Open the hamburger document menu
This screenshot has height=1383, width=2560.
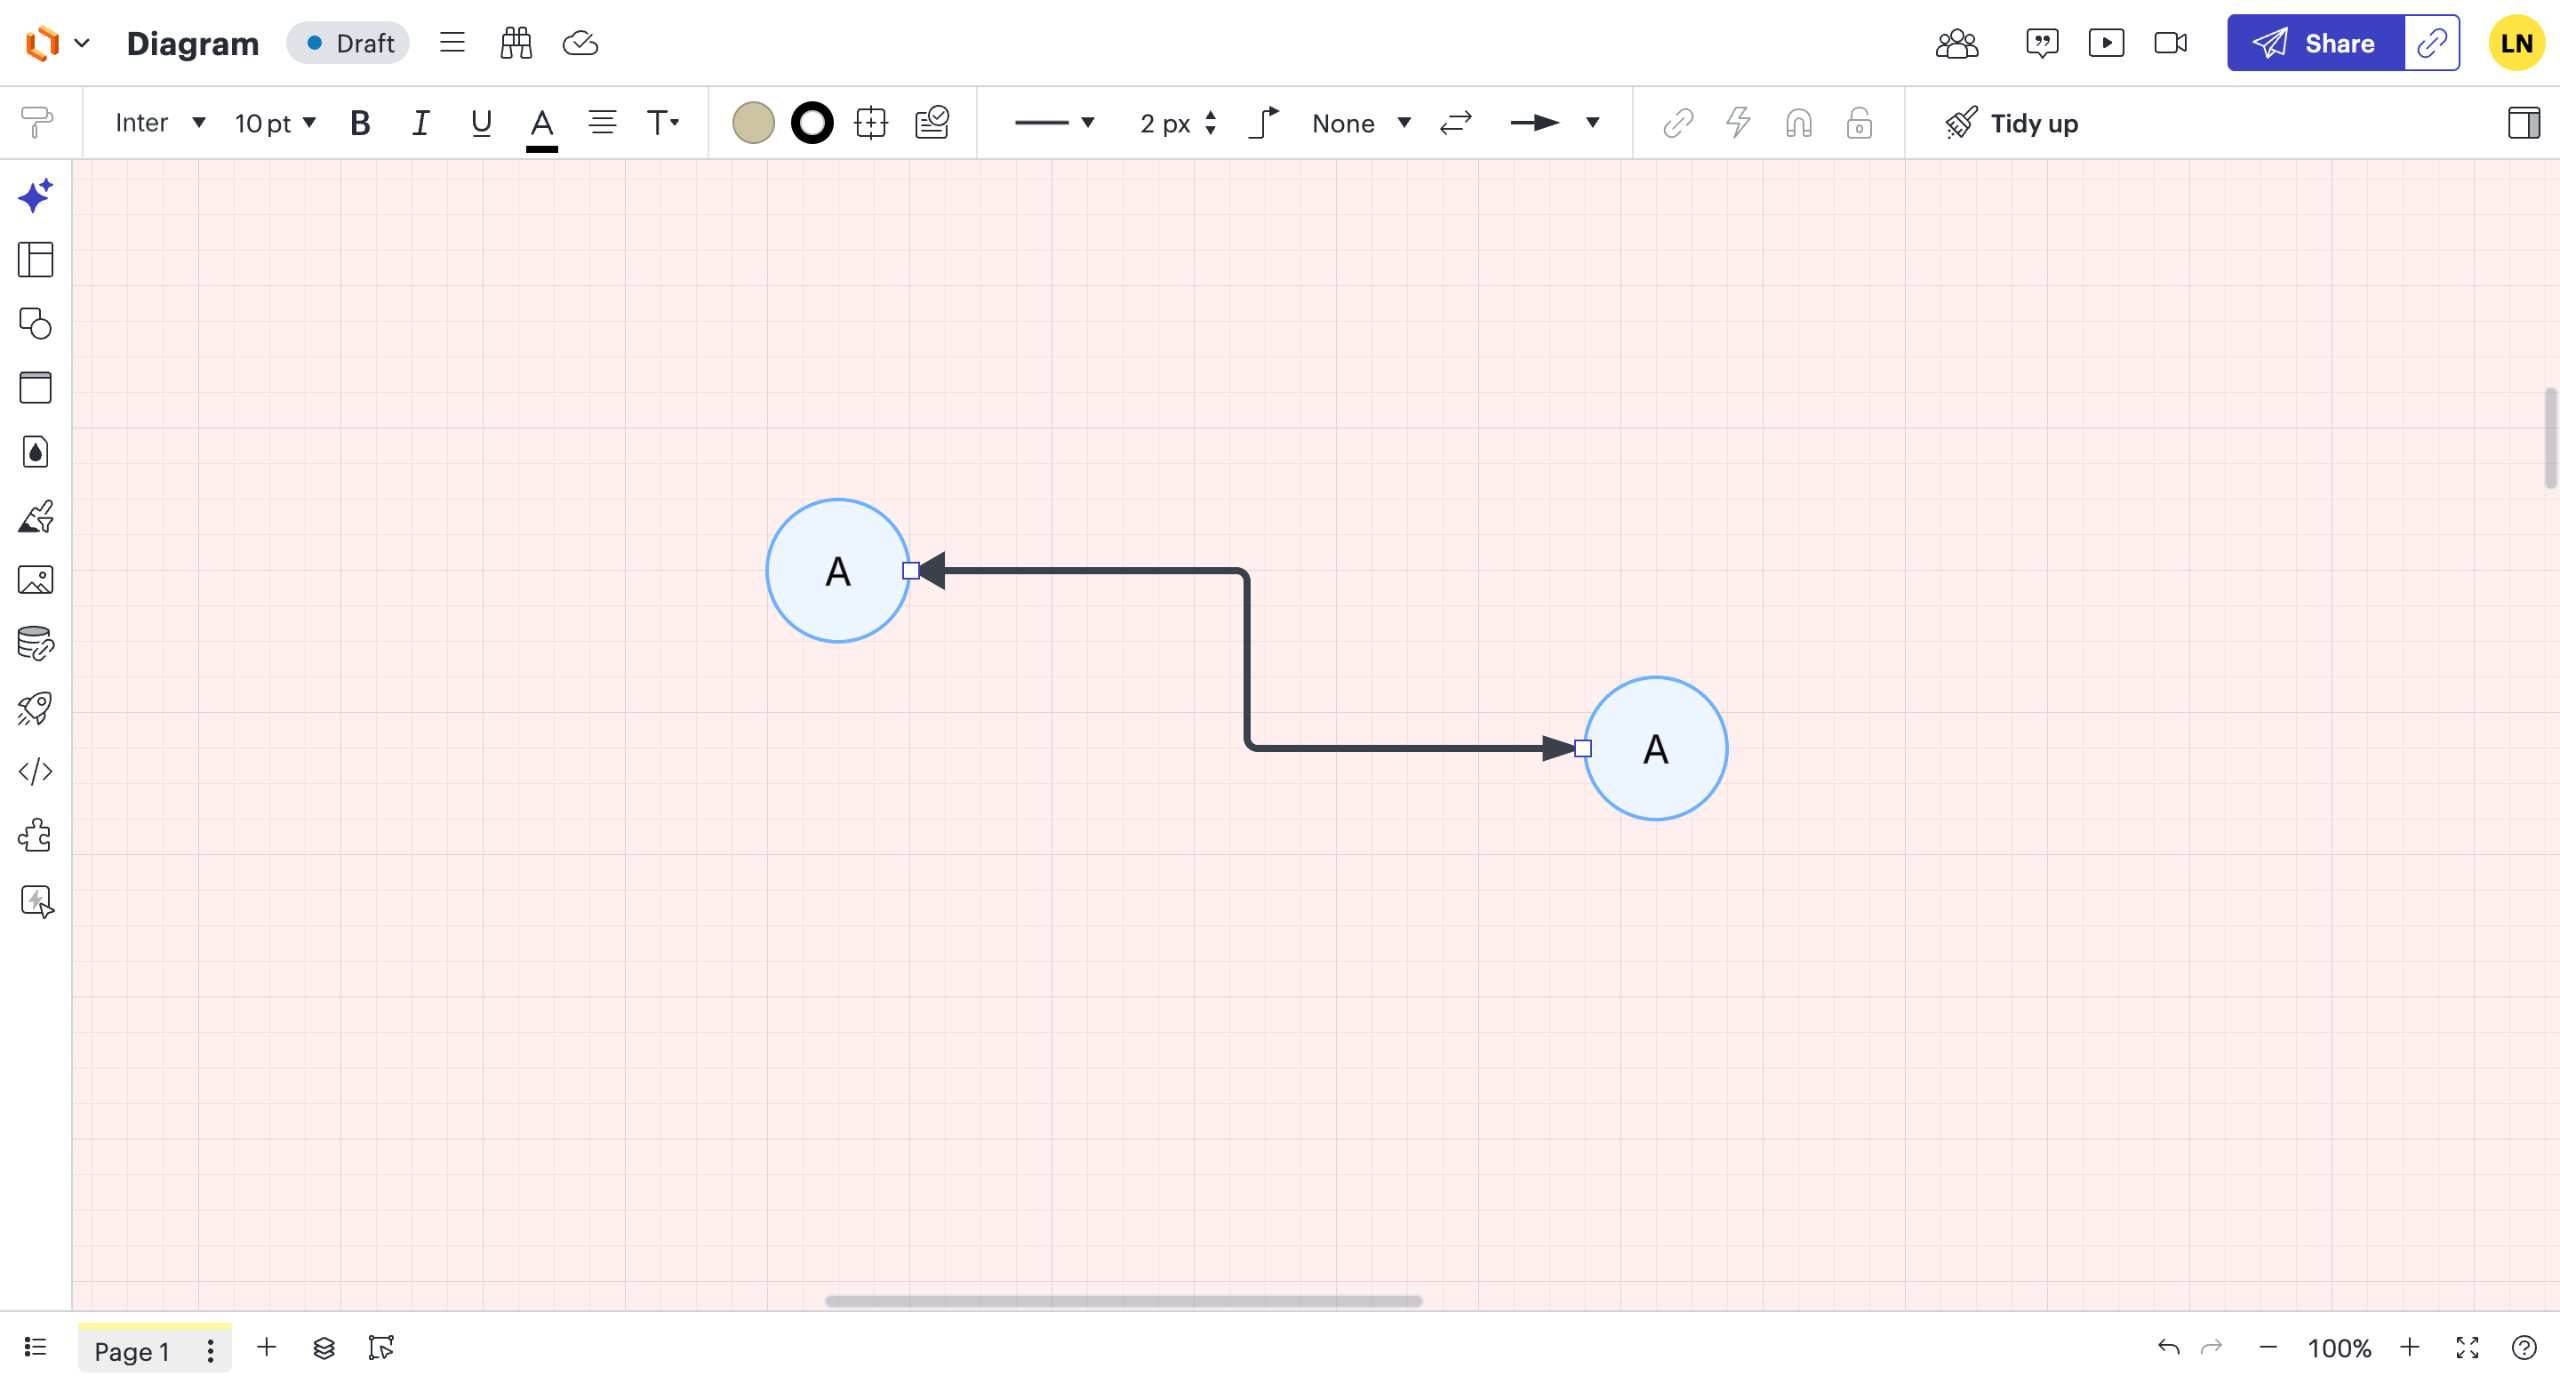[452, 43]
